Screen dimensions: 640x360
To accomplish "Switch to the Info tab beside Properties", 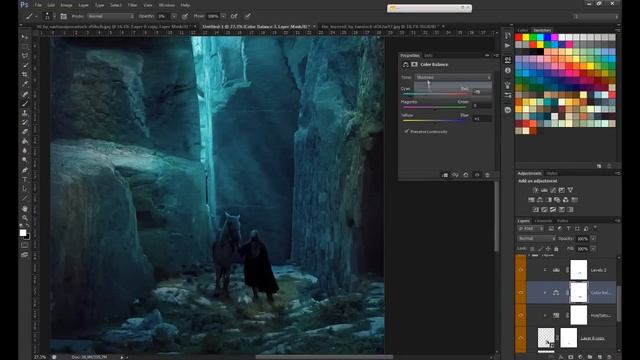I will pyautogui.click(x=428, y=56).
